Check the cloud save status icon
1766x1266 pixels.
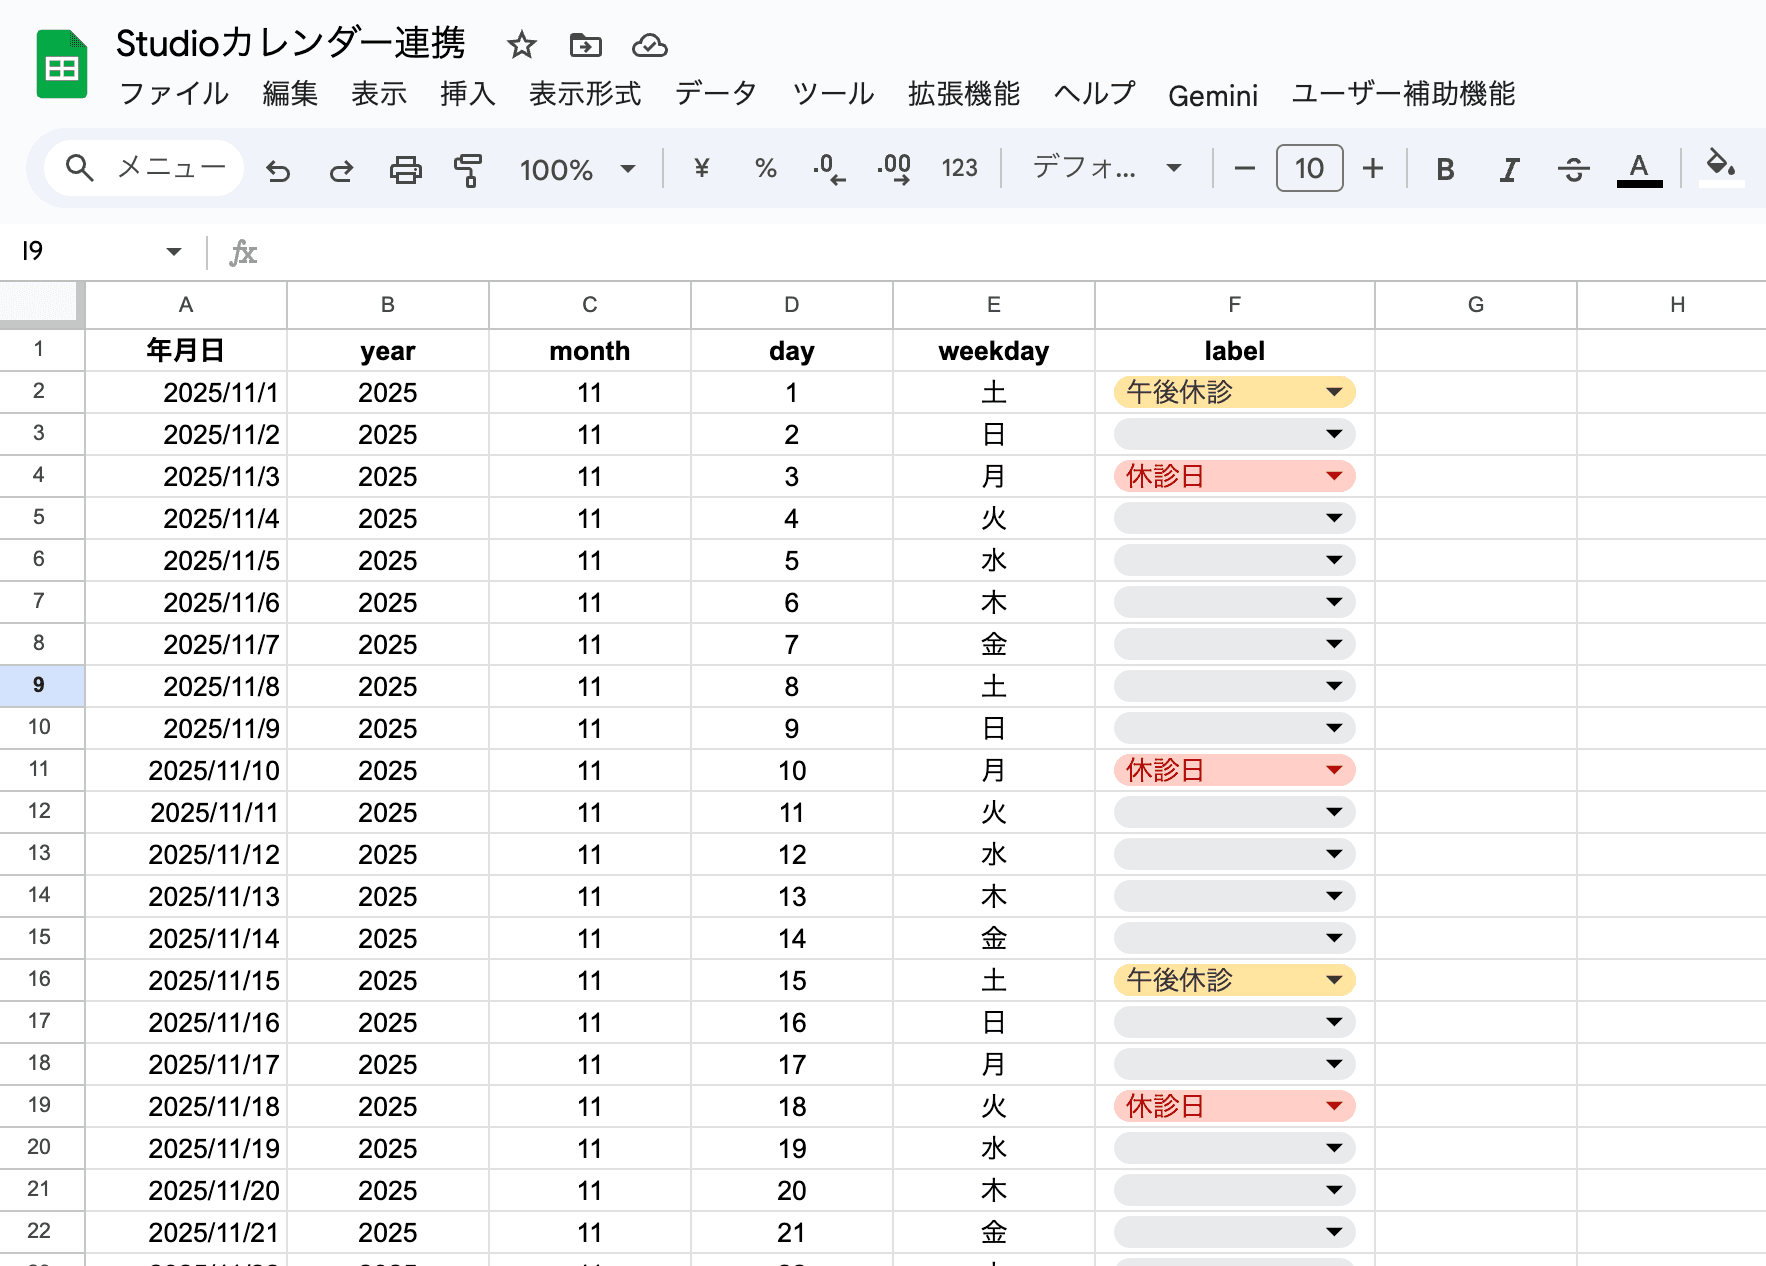coord(650,45)
